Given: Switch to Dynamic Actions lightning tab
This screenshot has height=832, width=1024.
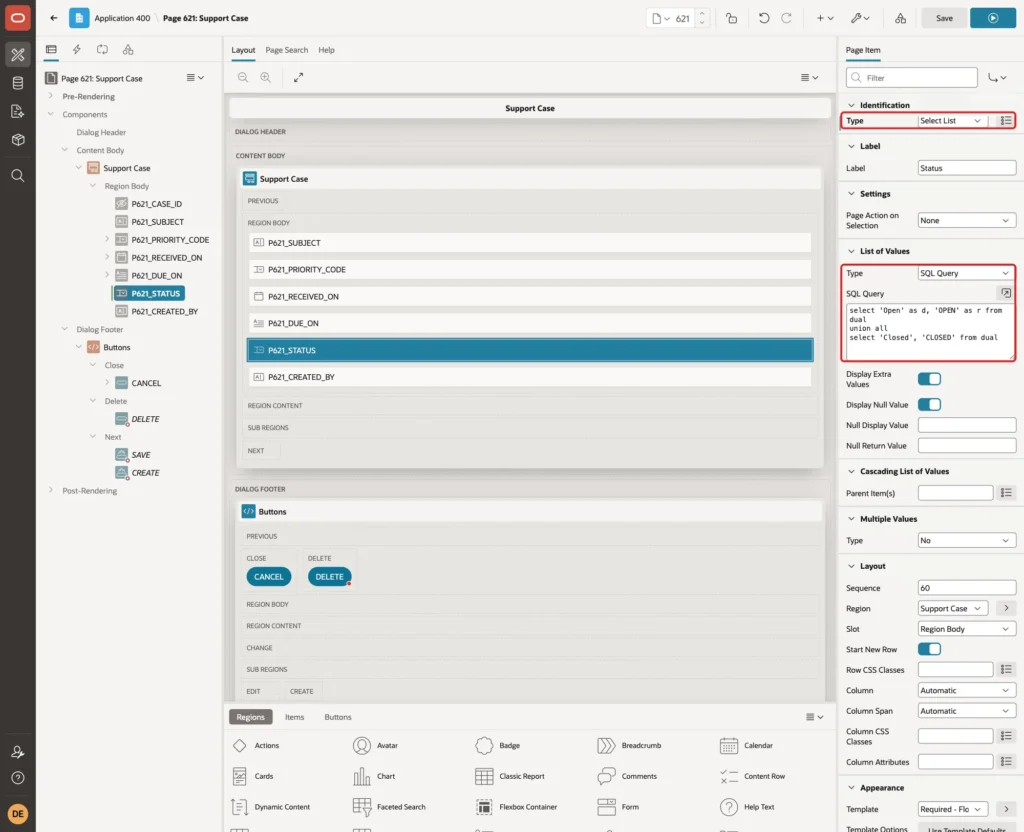Looking at the screenshot, I should coord(76,50).
